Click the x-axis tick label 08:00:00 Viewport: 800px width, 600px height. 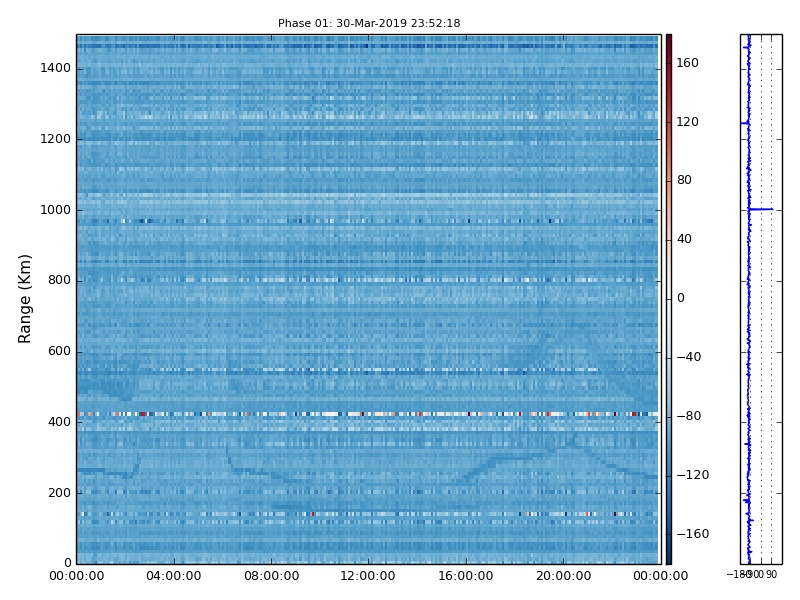[271, 577]
